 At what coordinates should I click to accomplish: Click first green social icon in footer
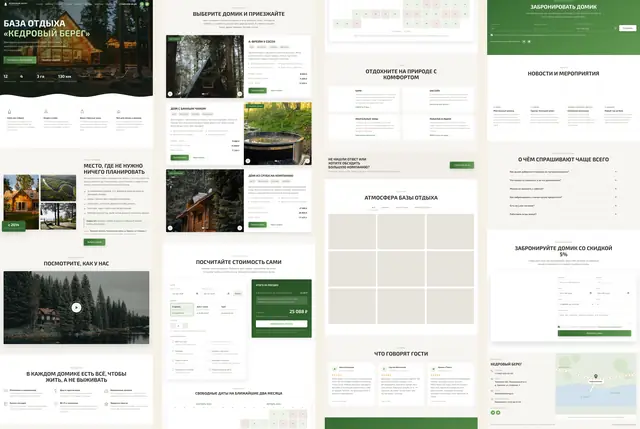pyautogui.click(x=493, y=413)
